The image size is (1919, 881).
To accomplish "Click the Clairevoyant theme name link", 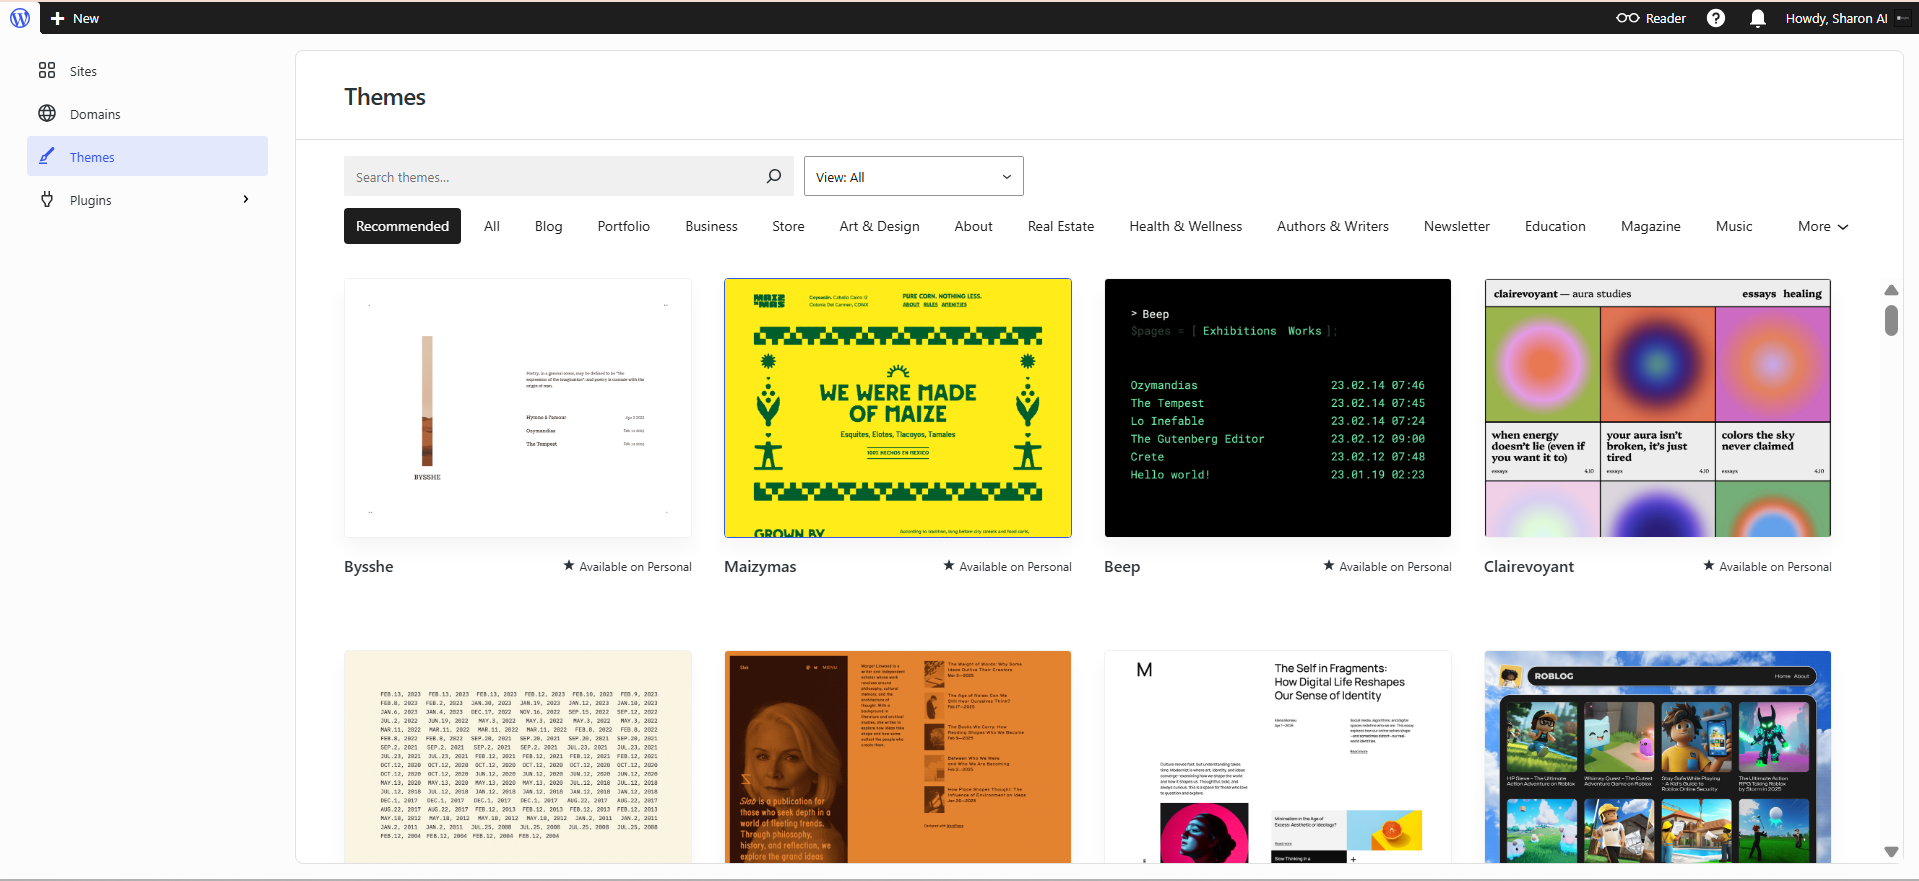I will point(1528,567).
